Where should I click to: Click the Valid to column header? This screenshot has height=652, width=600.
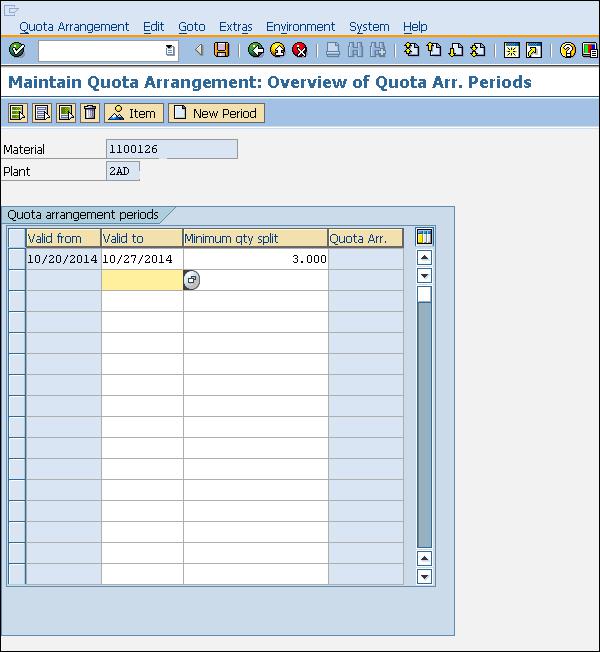(142, 238)
